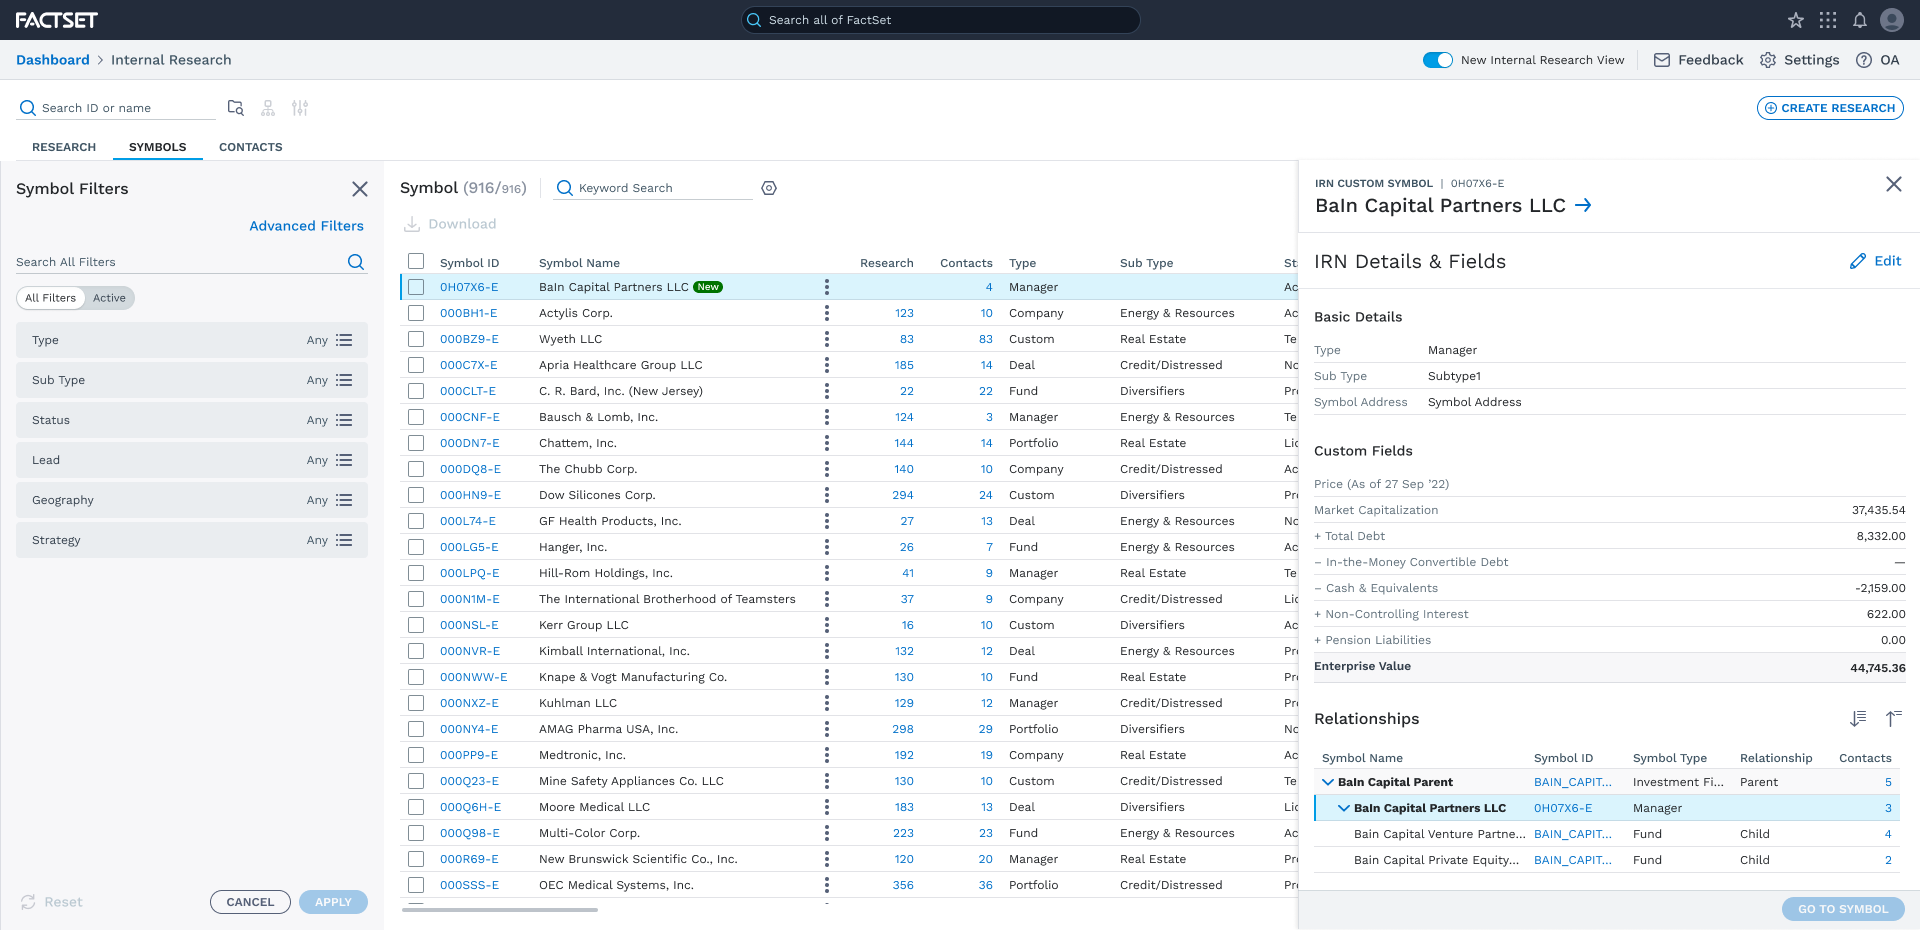Select checkbox for Kuhlman LLC row
Screen dimensions: 1920x930
[416, 703]
